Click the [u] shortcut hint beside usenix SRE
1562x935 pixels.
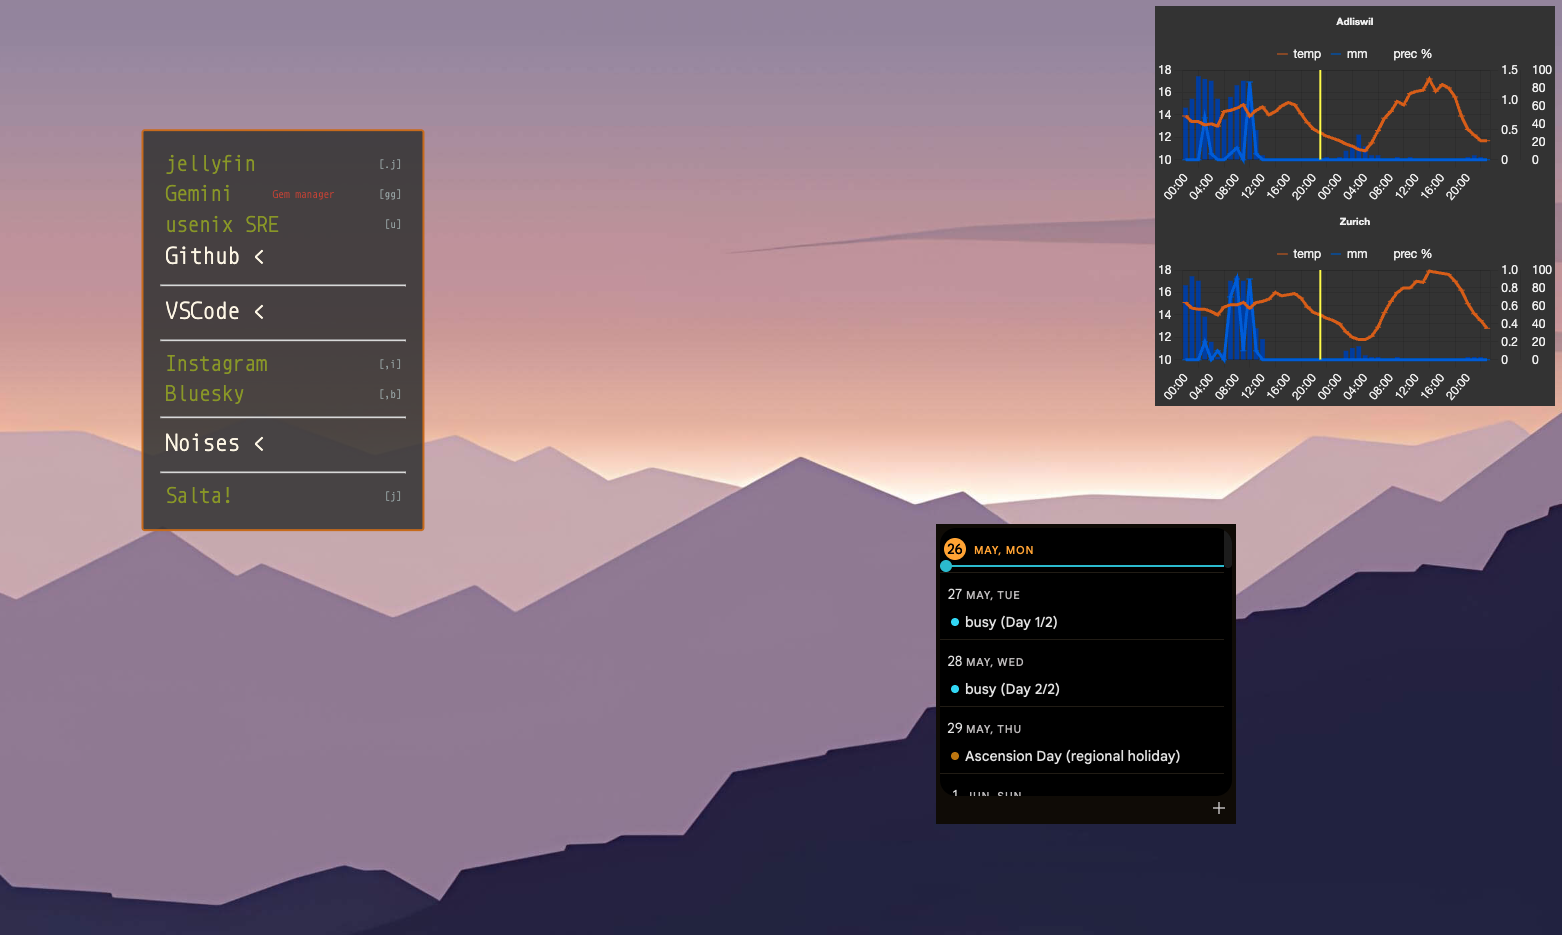[393, 225]
